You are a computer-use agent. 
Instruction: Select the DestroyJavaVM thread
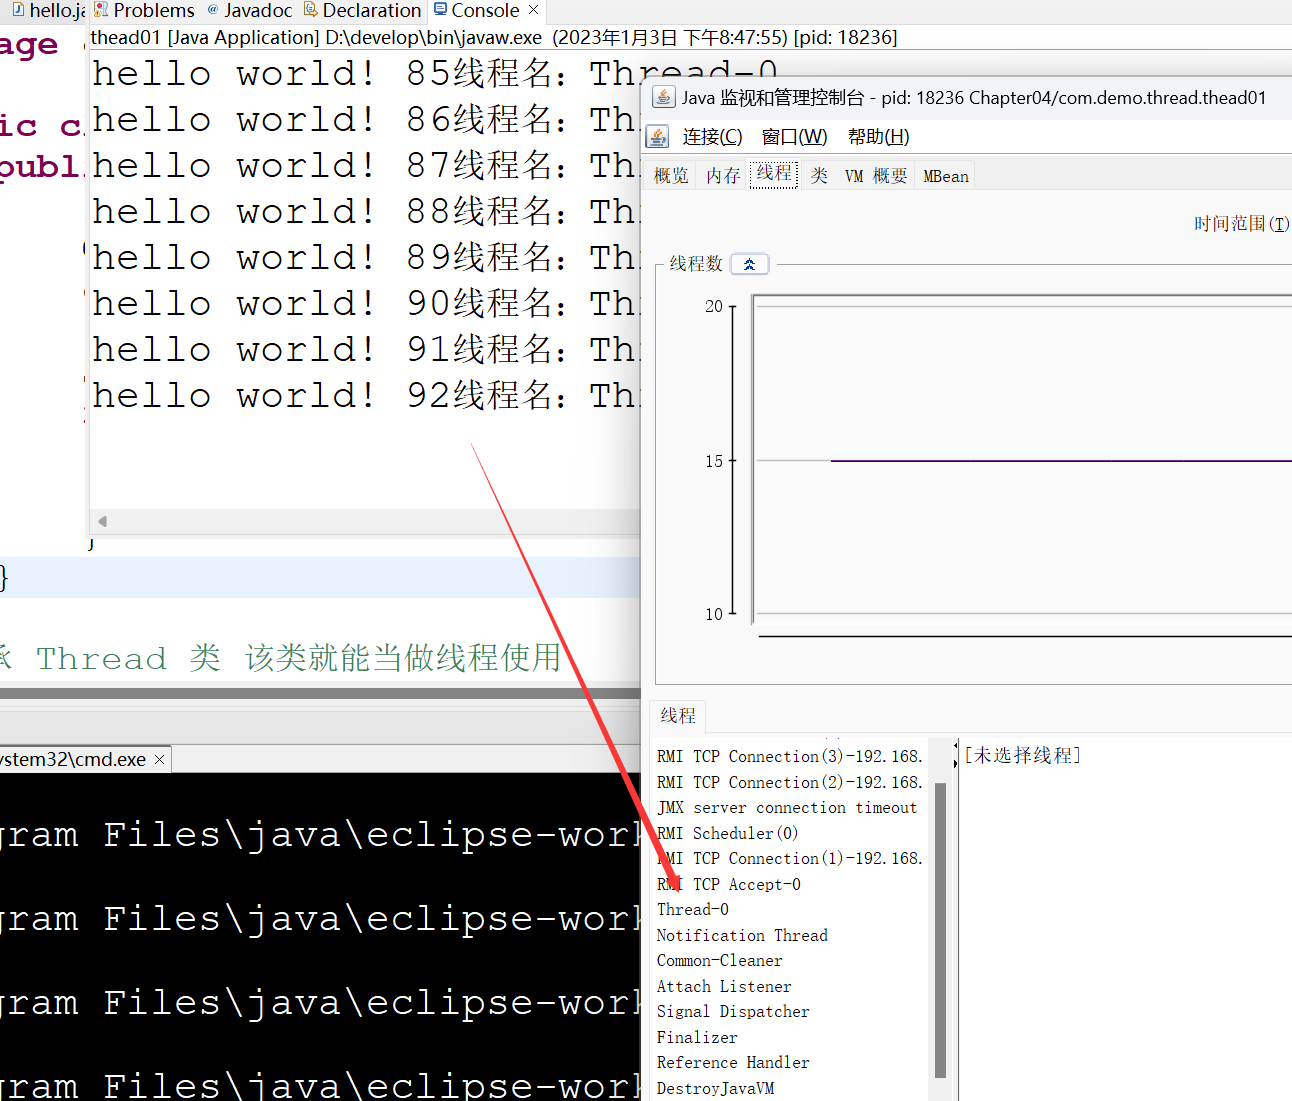tap(716, 1089)
